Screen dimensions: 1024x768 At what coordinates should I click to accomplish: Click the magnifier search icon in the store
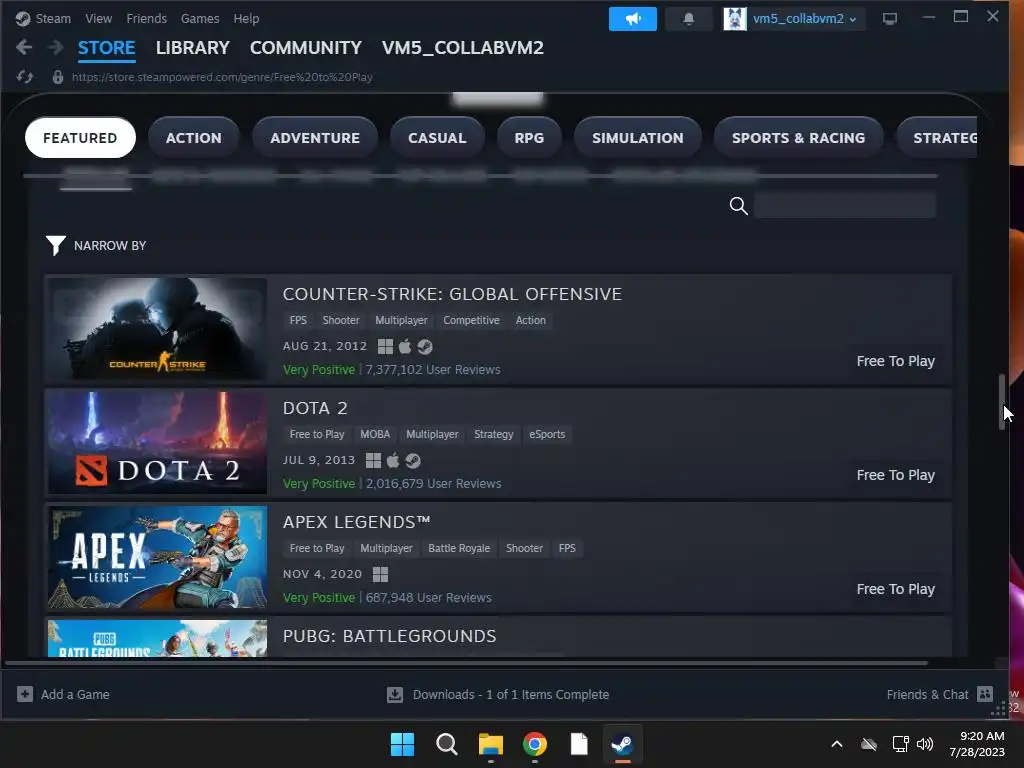click(738, 206)
